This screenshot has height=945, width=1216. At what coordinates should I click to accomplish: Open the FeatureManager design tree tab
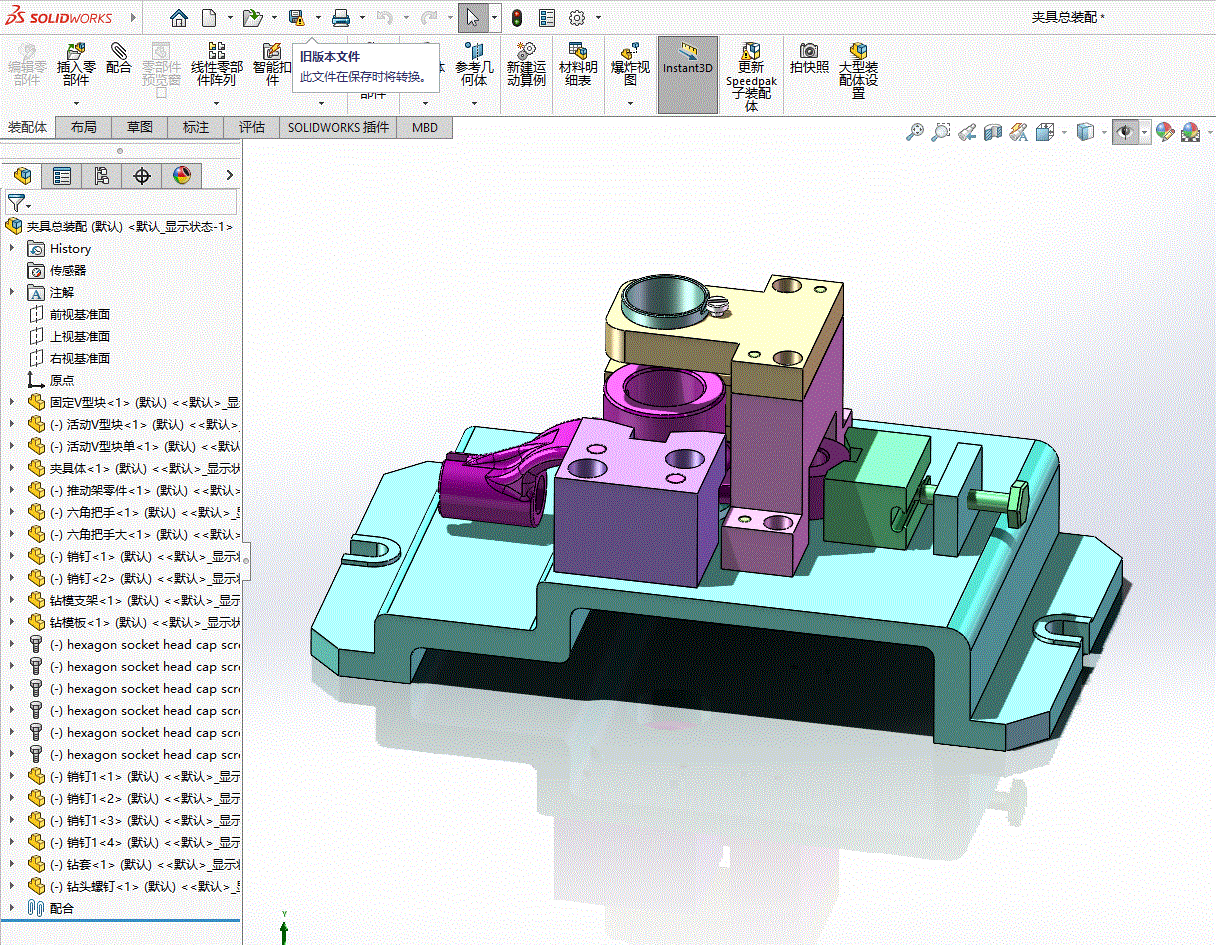[x=22, y=176]
